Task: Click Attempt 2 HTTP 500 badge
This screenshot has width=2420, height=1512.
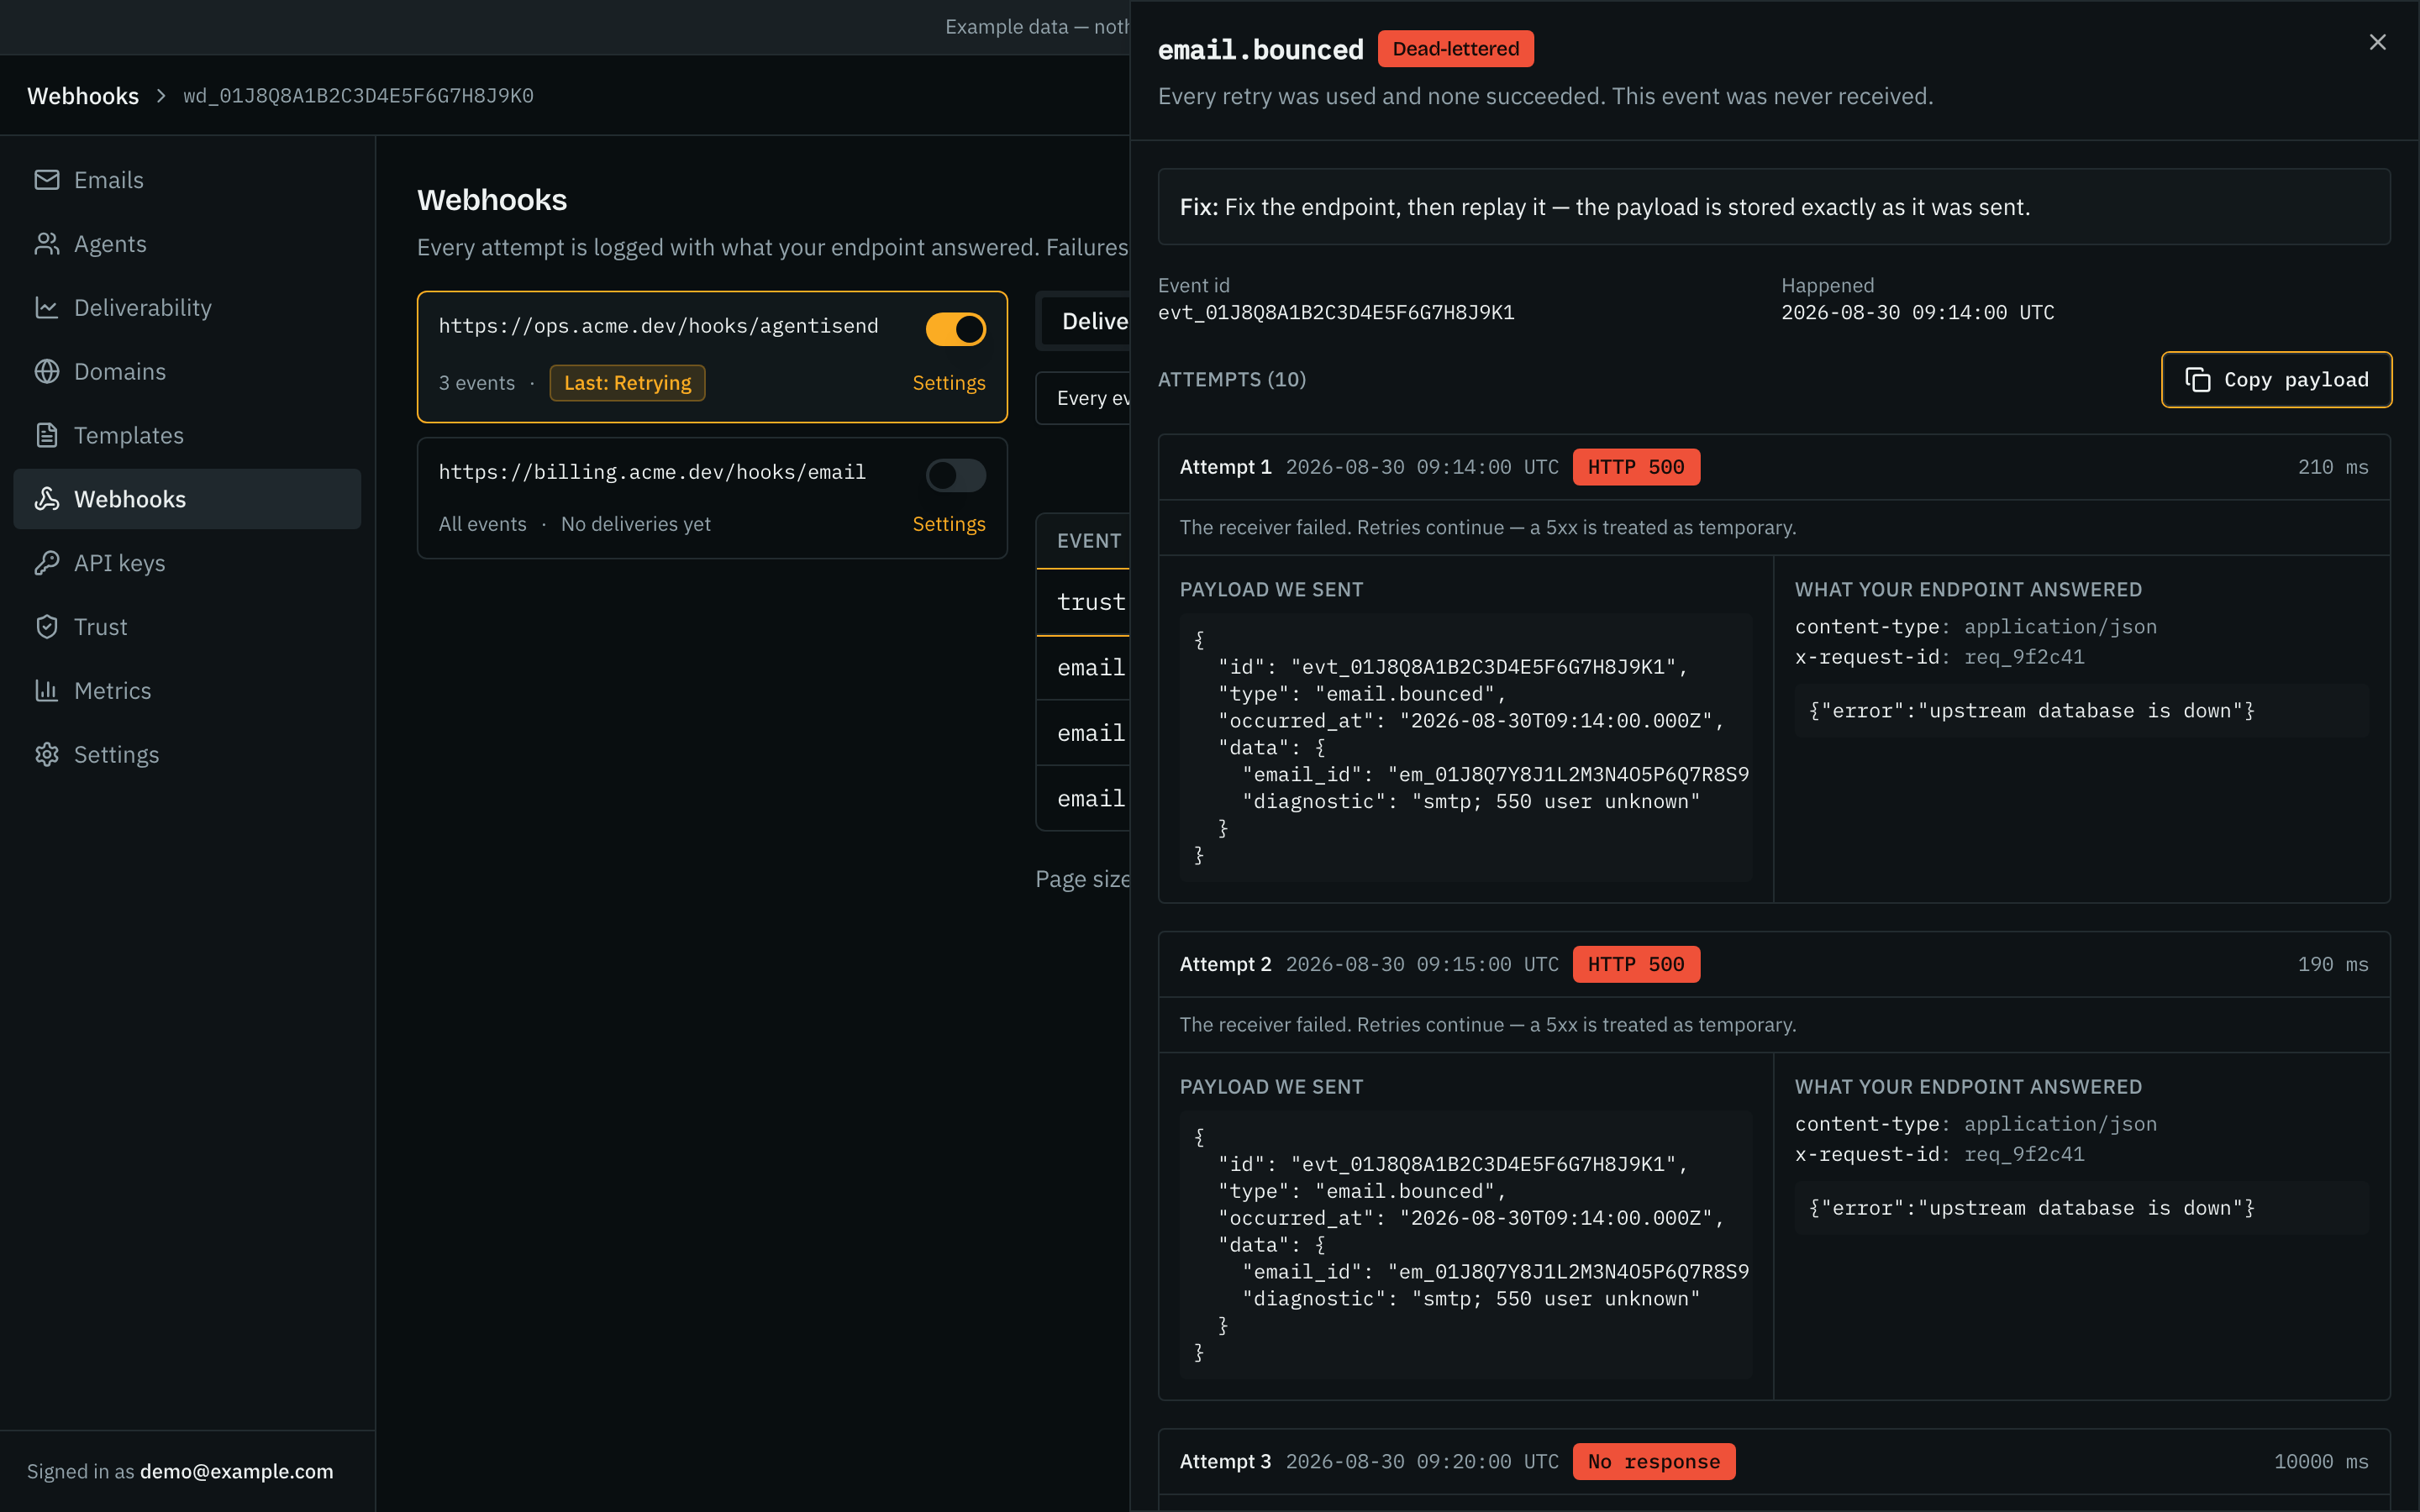Action: point(1636,964)
